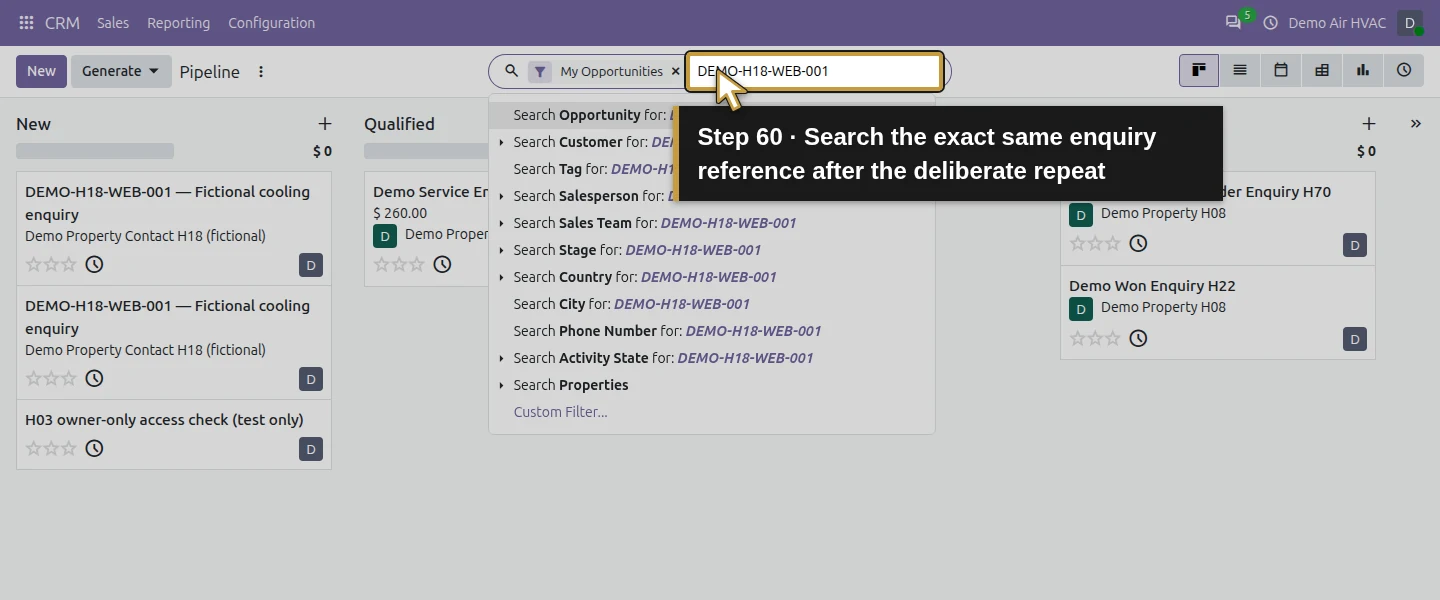Switch to Calendar view
The image size is (1440, 600).
[1281, 70]
